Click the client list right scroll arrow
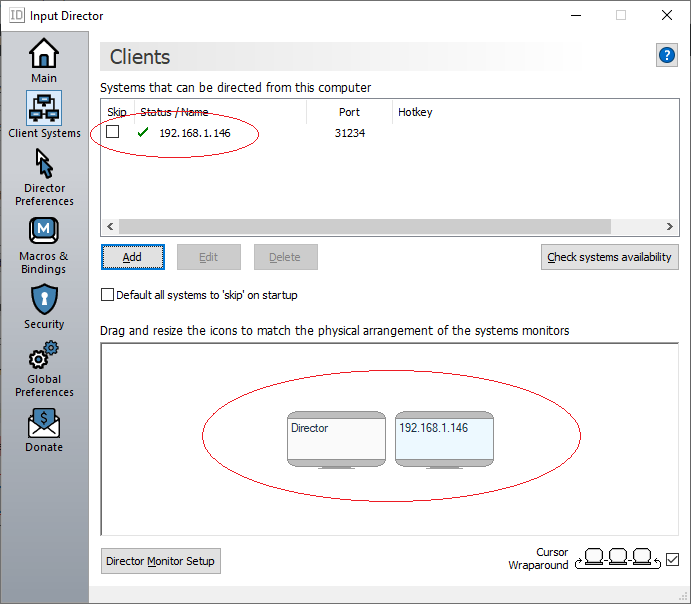691x604 pixels. pyautogui.click(x=669, y=226)
